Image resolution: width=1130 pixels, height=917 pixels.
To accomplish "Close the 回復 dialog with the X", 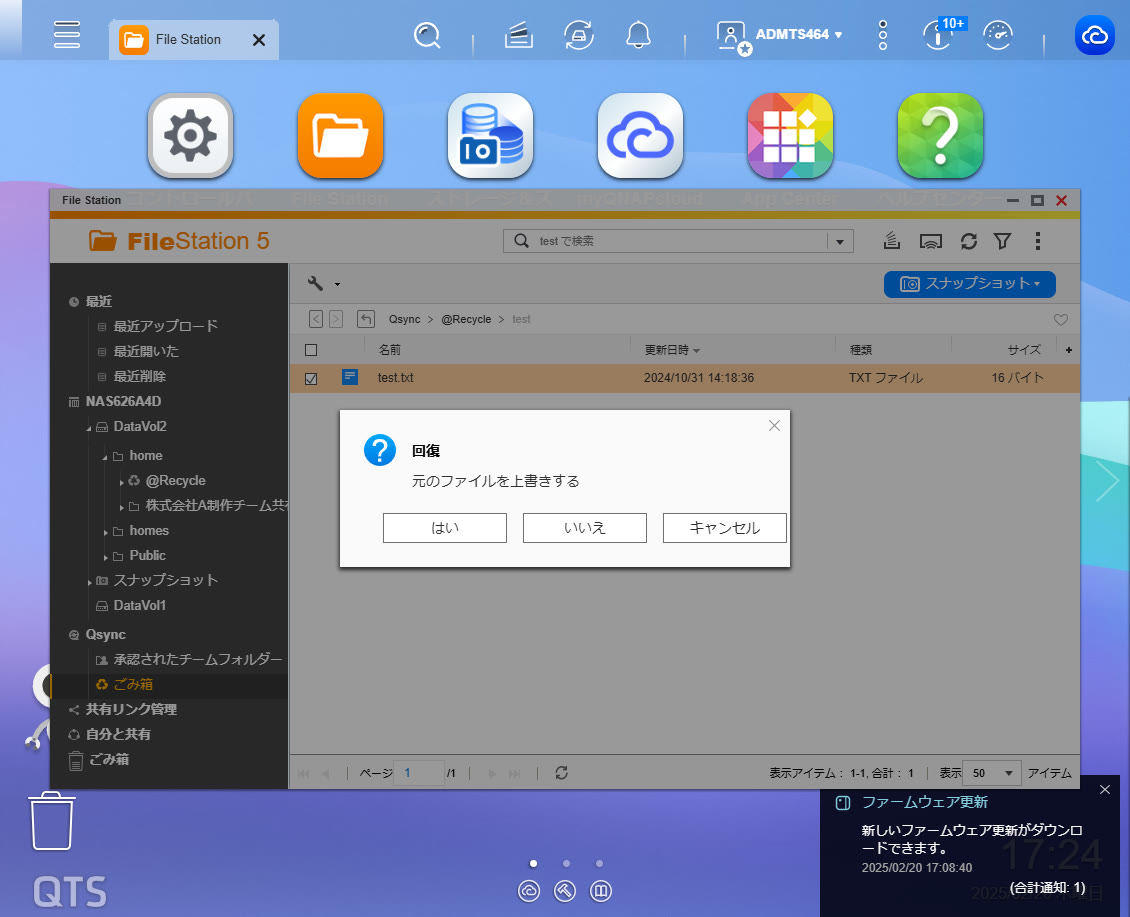I will (x=775, y=425).
